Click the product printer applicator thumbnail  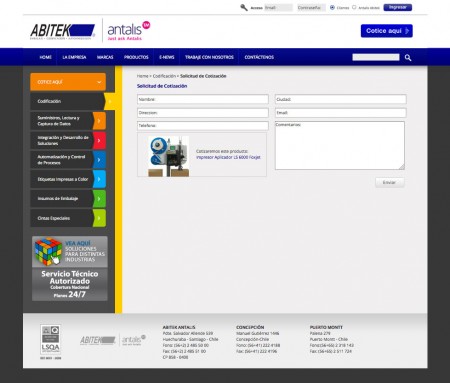pos(169,156)
